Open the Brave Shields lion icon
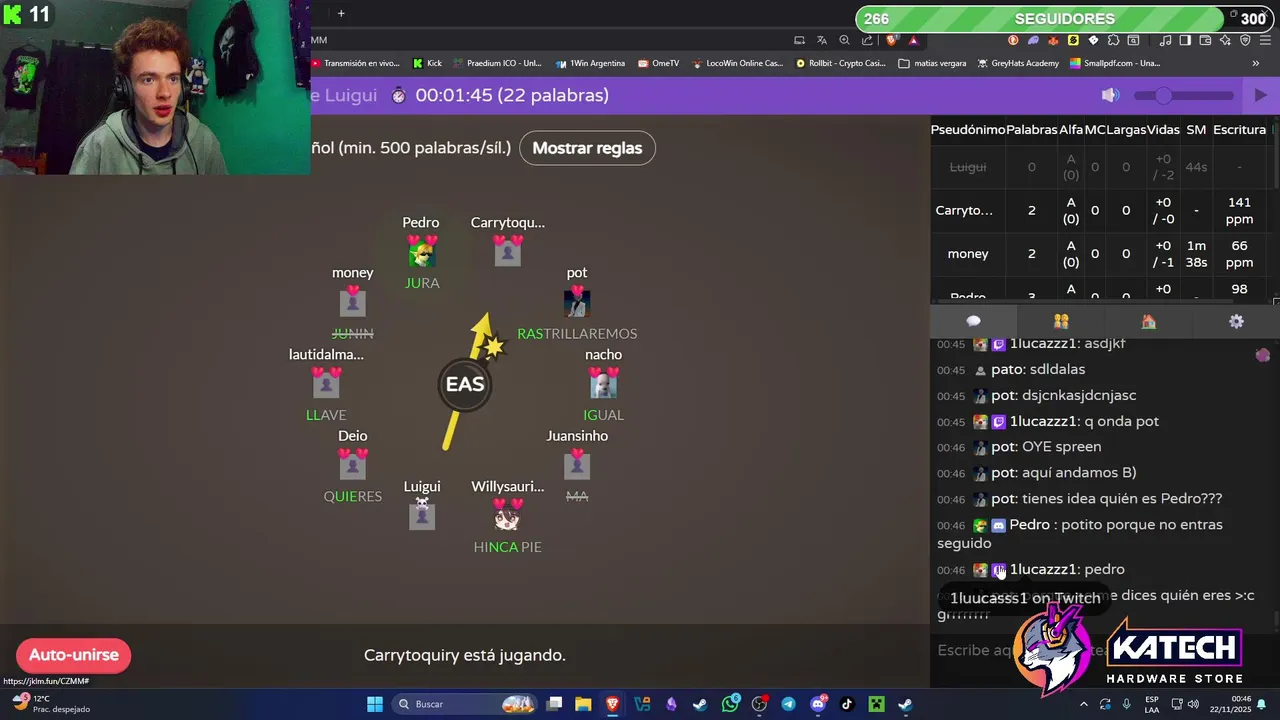Screen dimensions: 1280x720 point(891,40)
